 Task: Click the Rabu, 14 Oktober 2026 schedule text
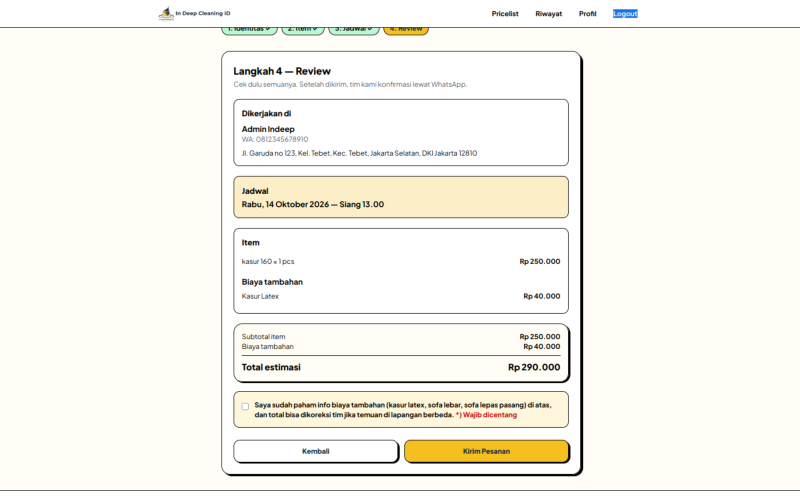313,204
